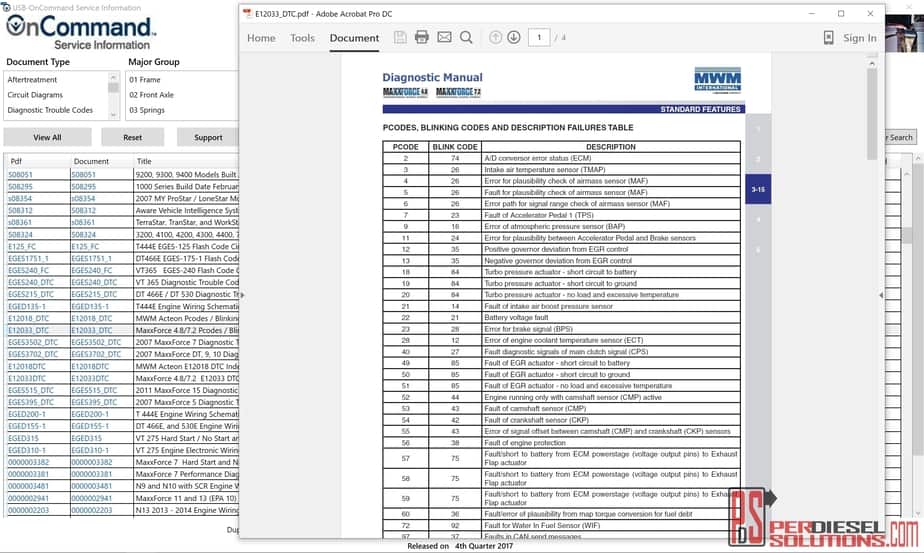
Task: Open the search magnifier in Acrobat
Action: (466, 37)
